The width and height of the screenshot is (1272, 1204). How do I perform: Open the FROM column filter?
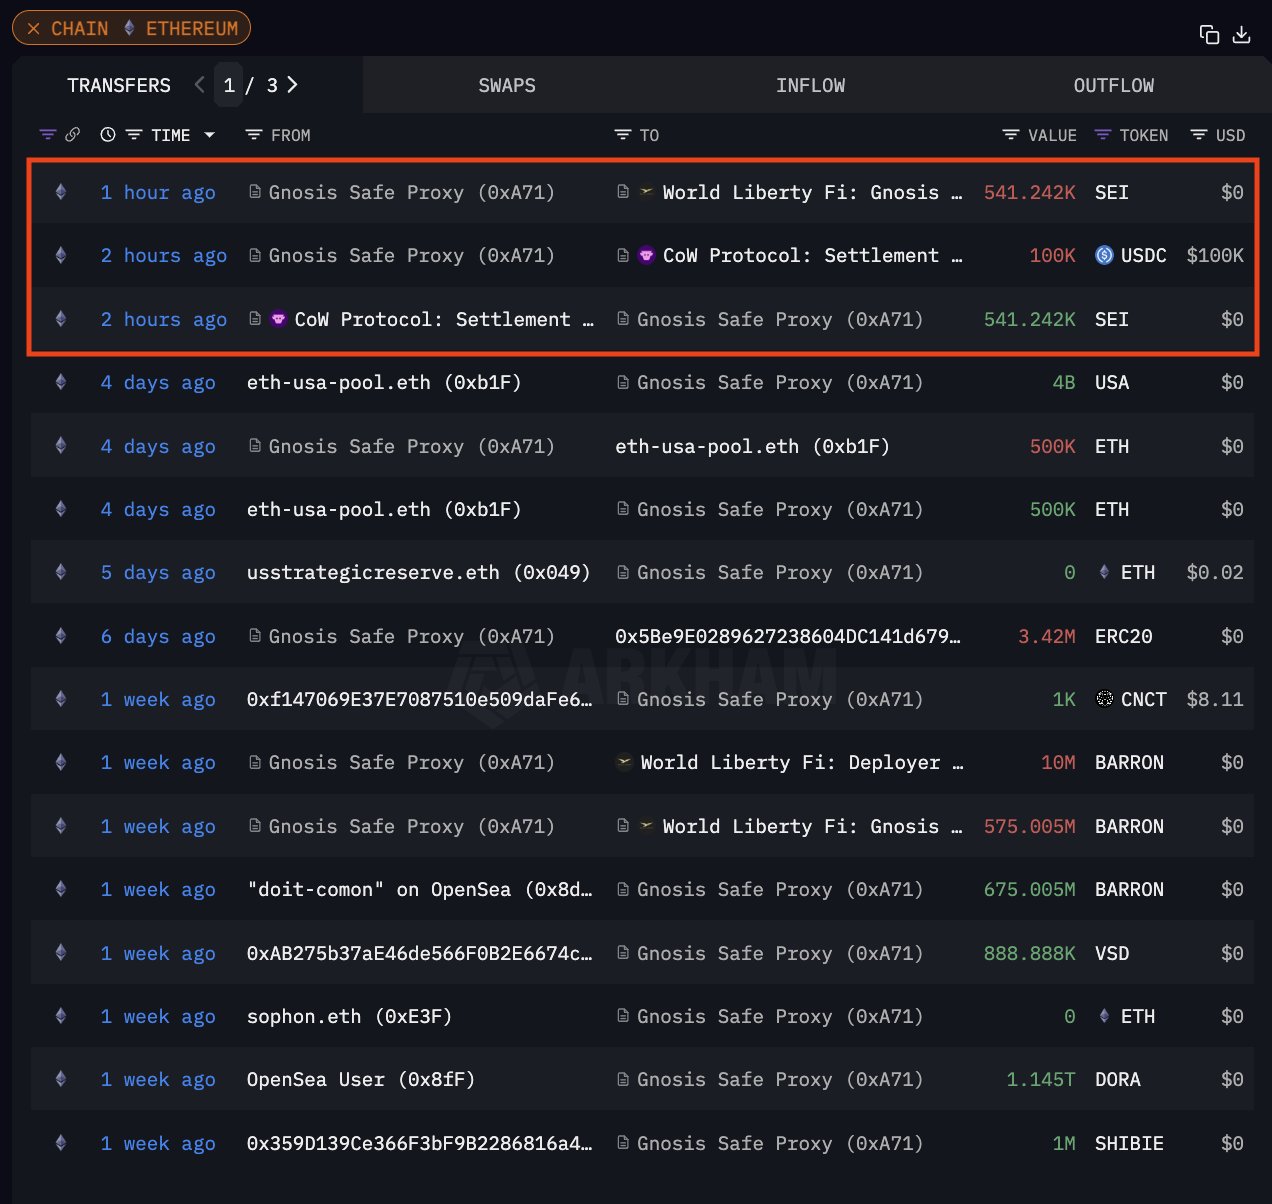click(x=254, y=135)
